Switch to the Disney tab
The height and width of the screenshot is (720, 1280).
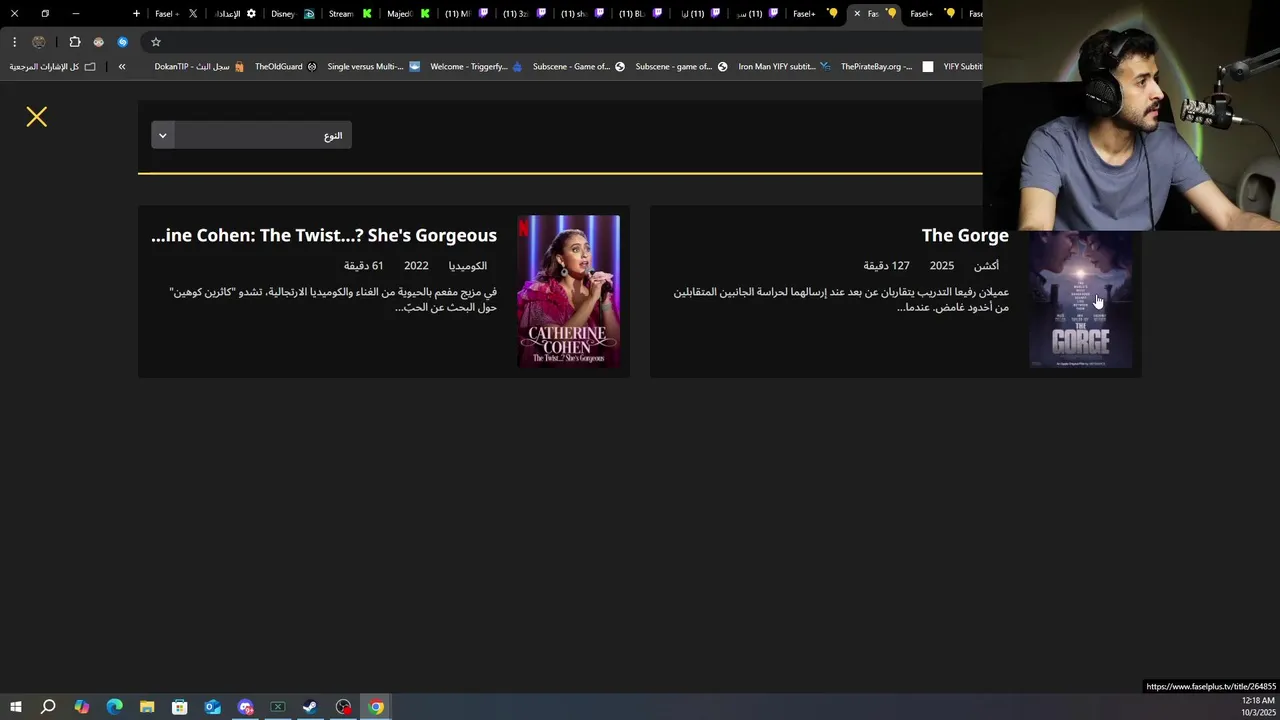(x=293, y=14)
